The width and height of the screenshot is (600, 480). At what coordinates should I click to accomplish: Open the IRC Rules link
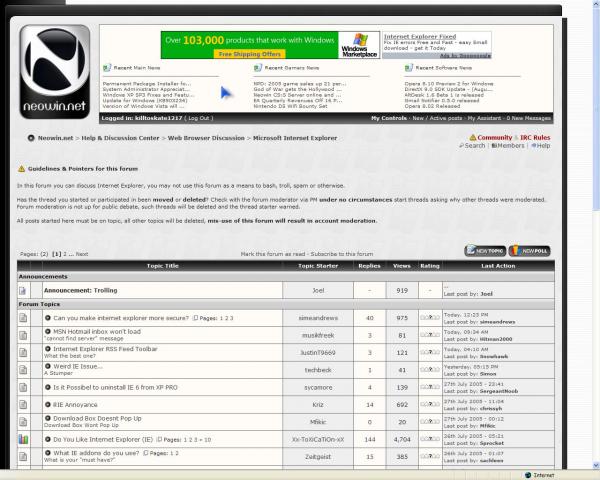[535, 137]
